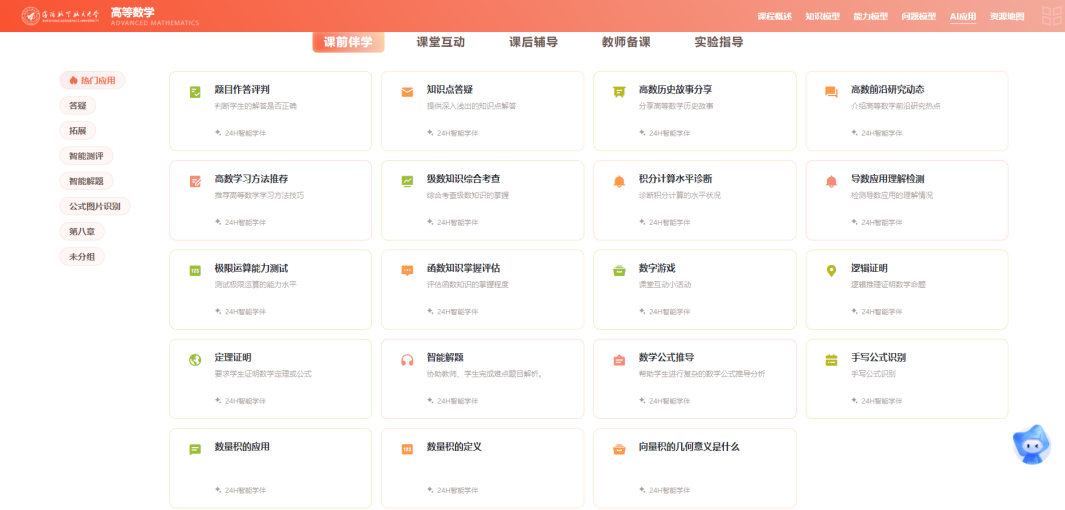
Task: Select the 公式图片识别 category filter
Action: click(x=95, y=206)
